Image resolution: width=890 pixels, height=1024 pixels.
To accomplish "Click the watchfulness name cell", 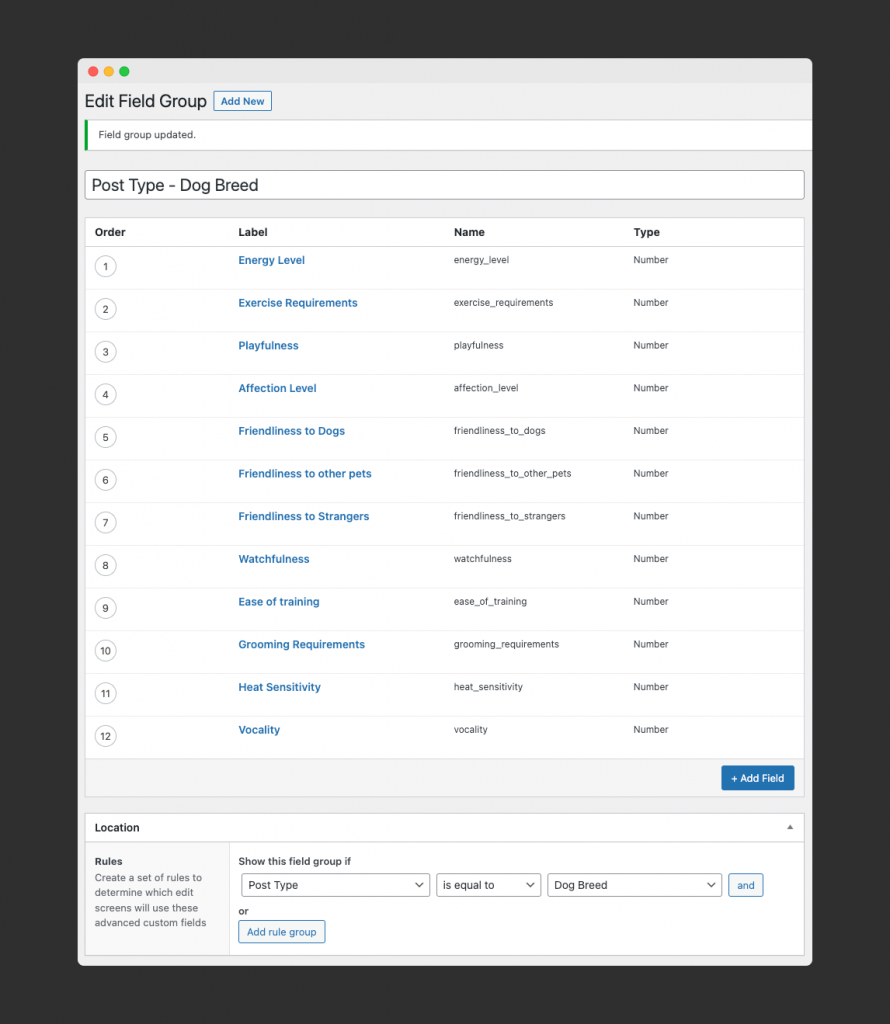I will click(x=483, y=559).
